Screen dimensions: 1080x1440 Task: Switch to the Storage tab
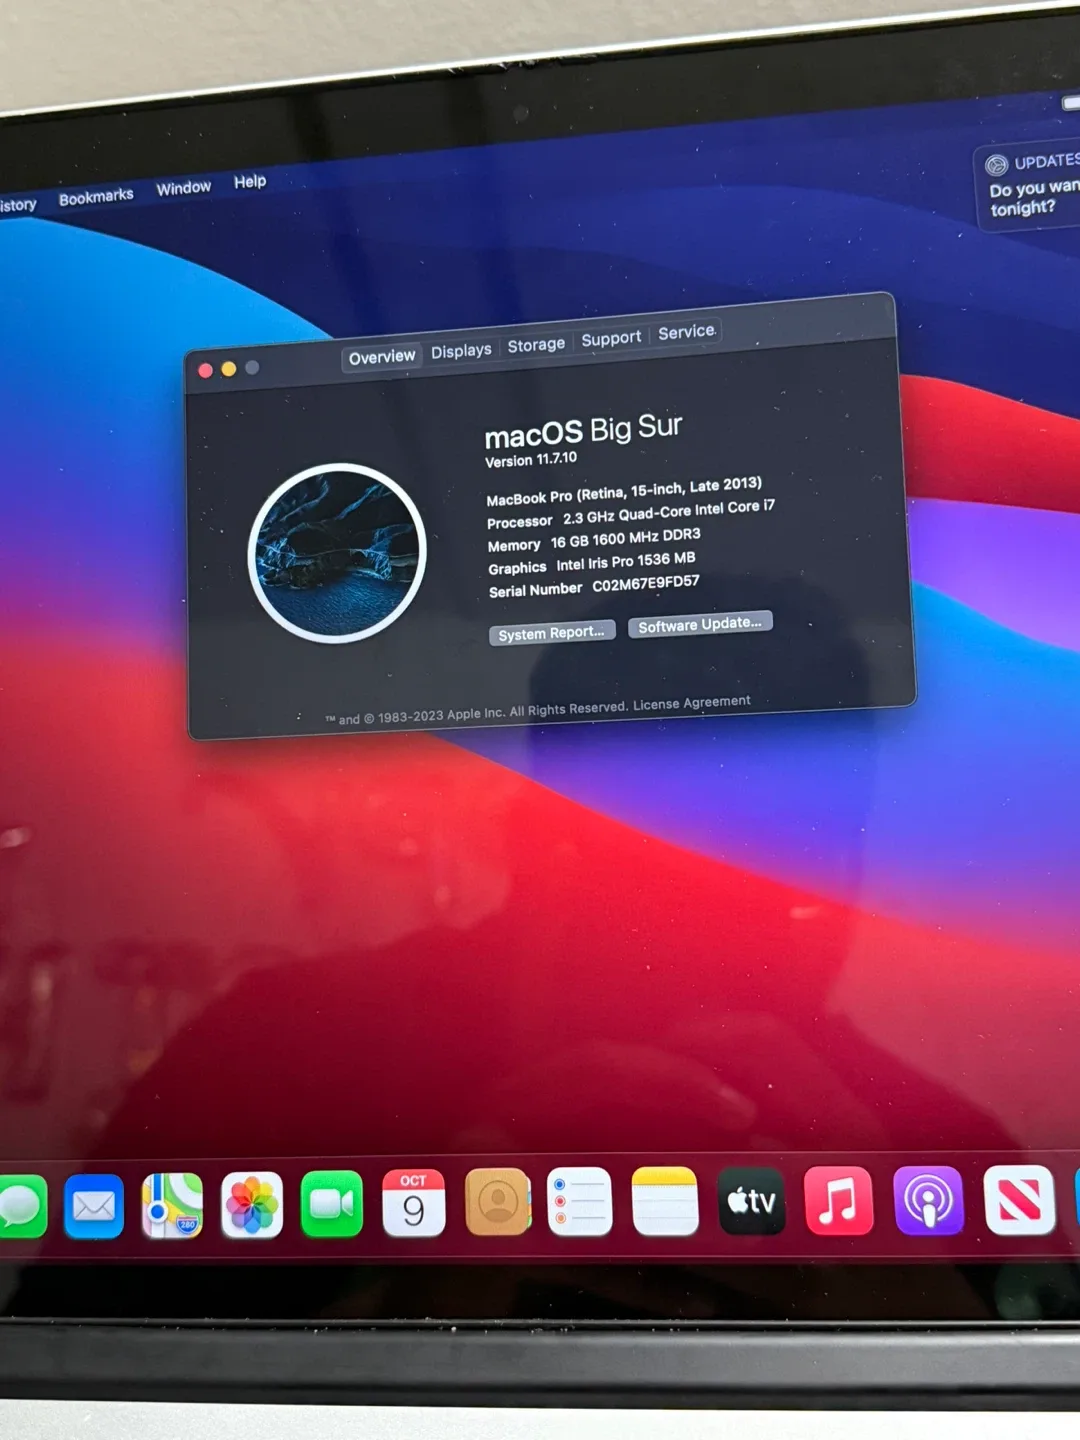[x=536, y=345]
